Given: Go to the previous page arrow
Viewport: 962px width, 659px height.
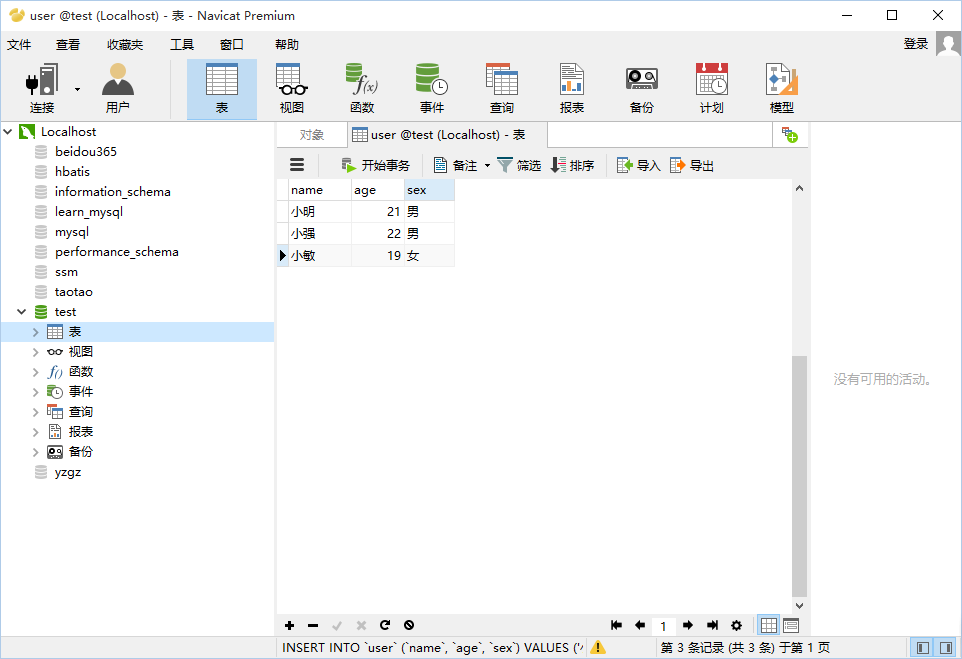Looking at the screenshot, I should coord(640,625).
